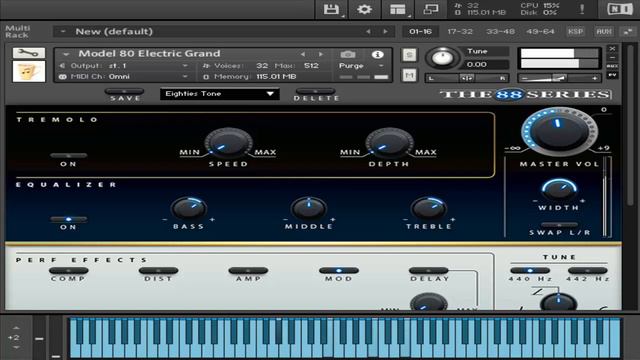Image resolution: width=640 pixels, height=360 pixels.
Task: Expand Model 80 Electric Grand instrument menu
Action: tap(66, 54)
